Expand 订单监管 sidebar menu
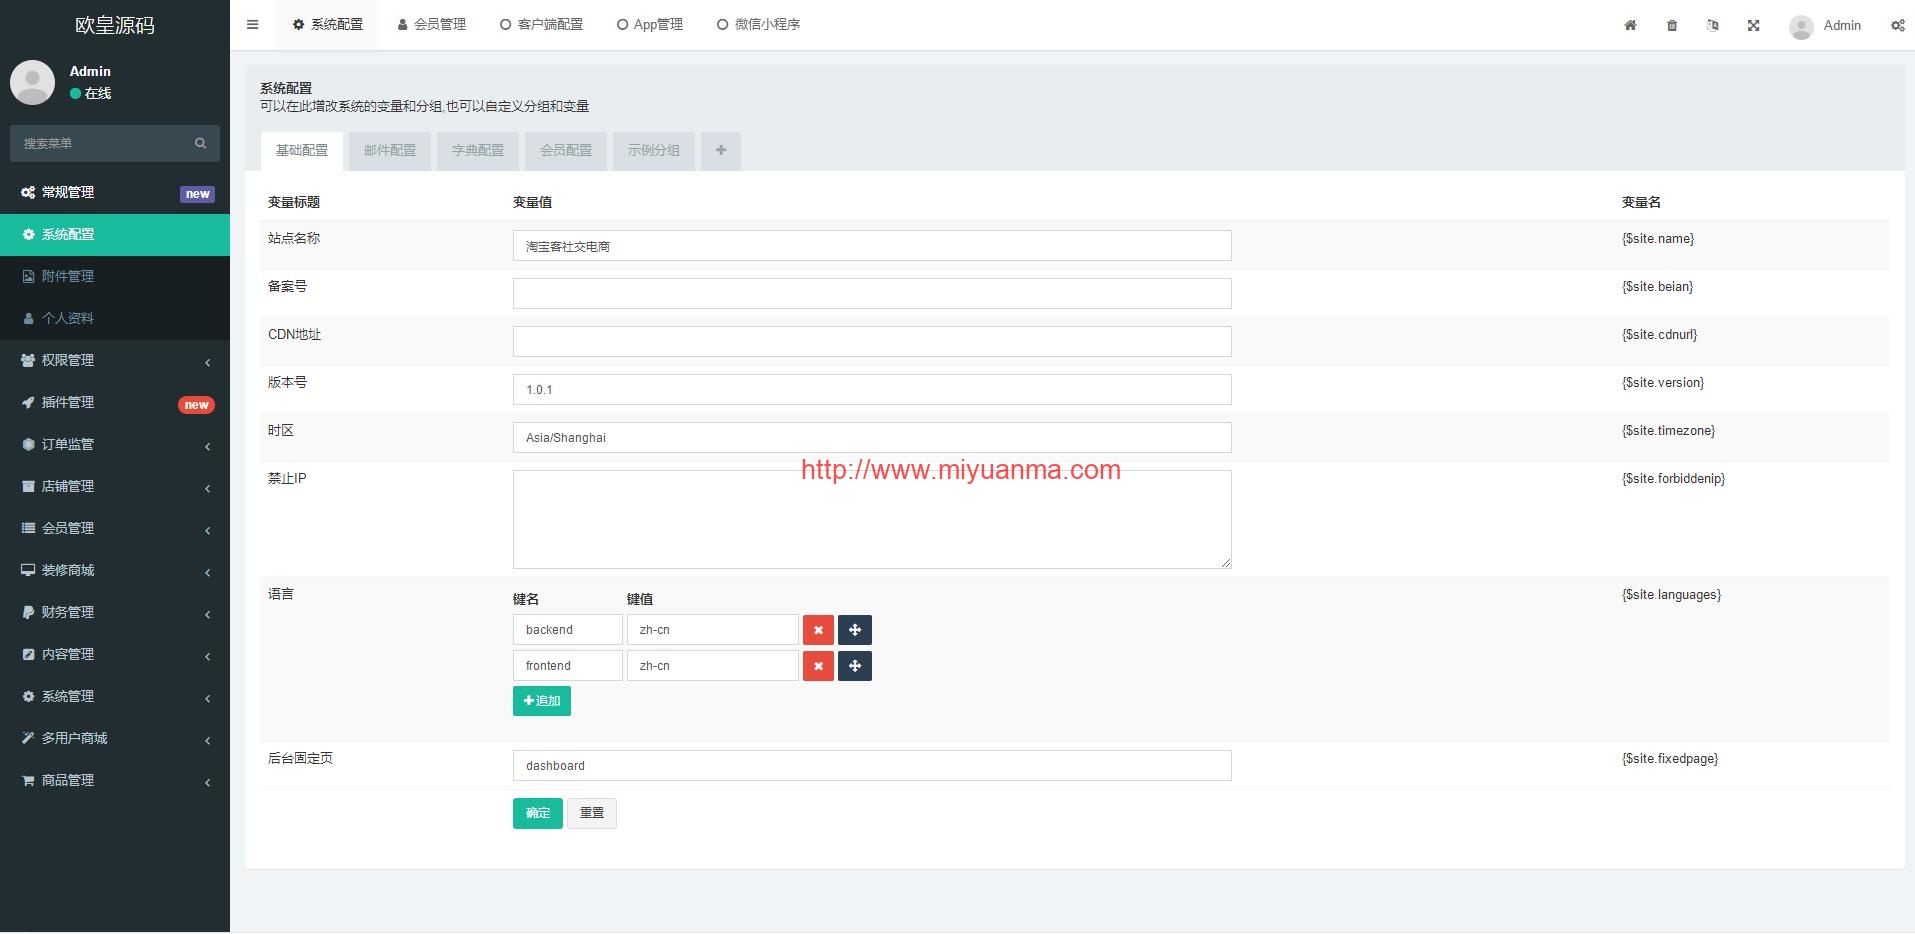 pyautogui.click(x=115, y=445)
